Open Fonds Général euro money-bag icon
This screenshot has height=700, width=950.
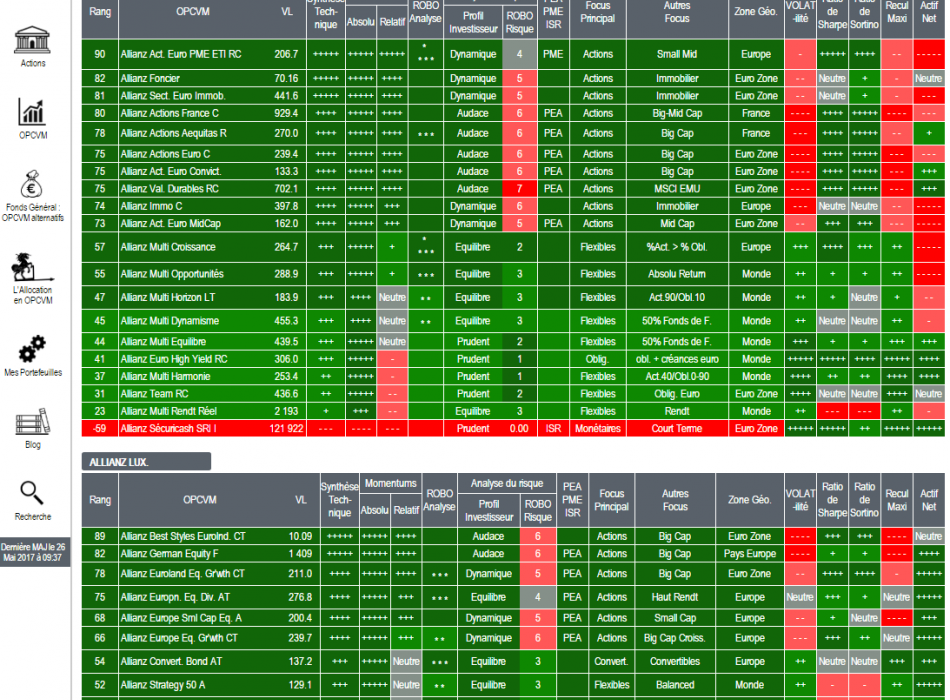click(32, 184)
